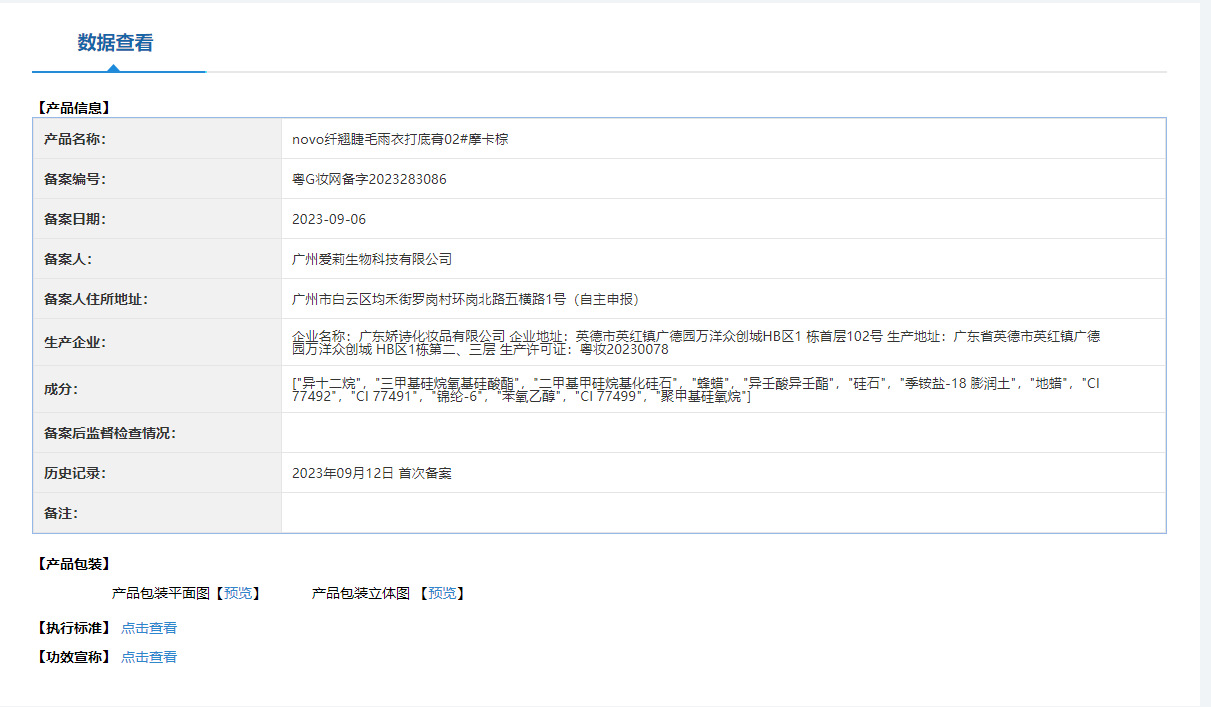
Task: Click the 备案日期 label cell
Action: (x=157, y=219)
